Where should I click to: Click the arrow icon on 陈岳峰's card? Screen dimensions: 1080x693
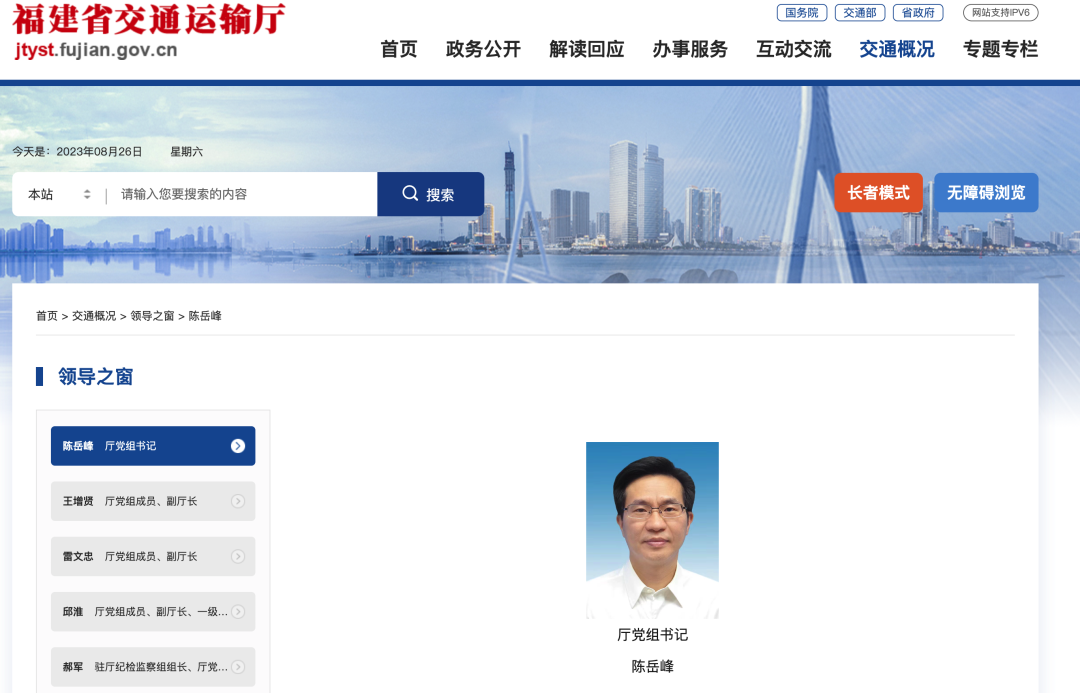[237, 445]
